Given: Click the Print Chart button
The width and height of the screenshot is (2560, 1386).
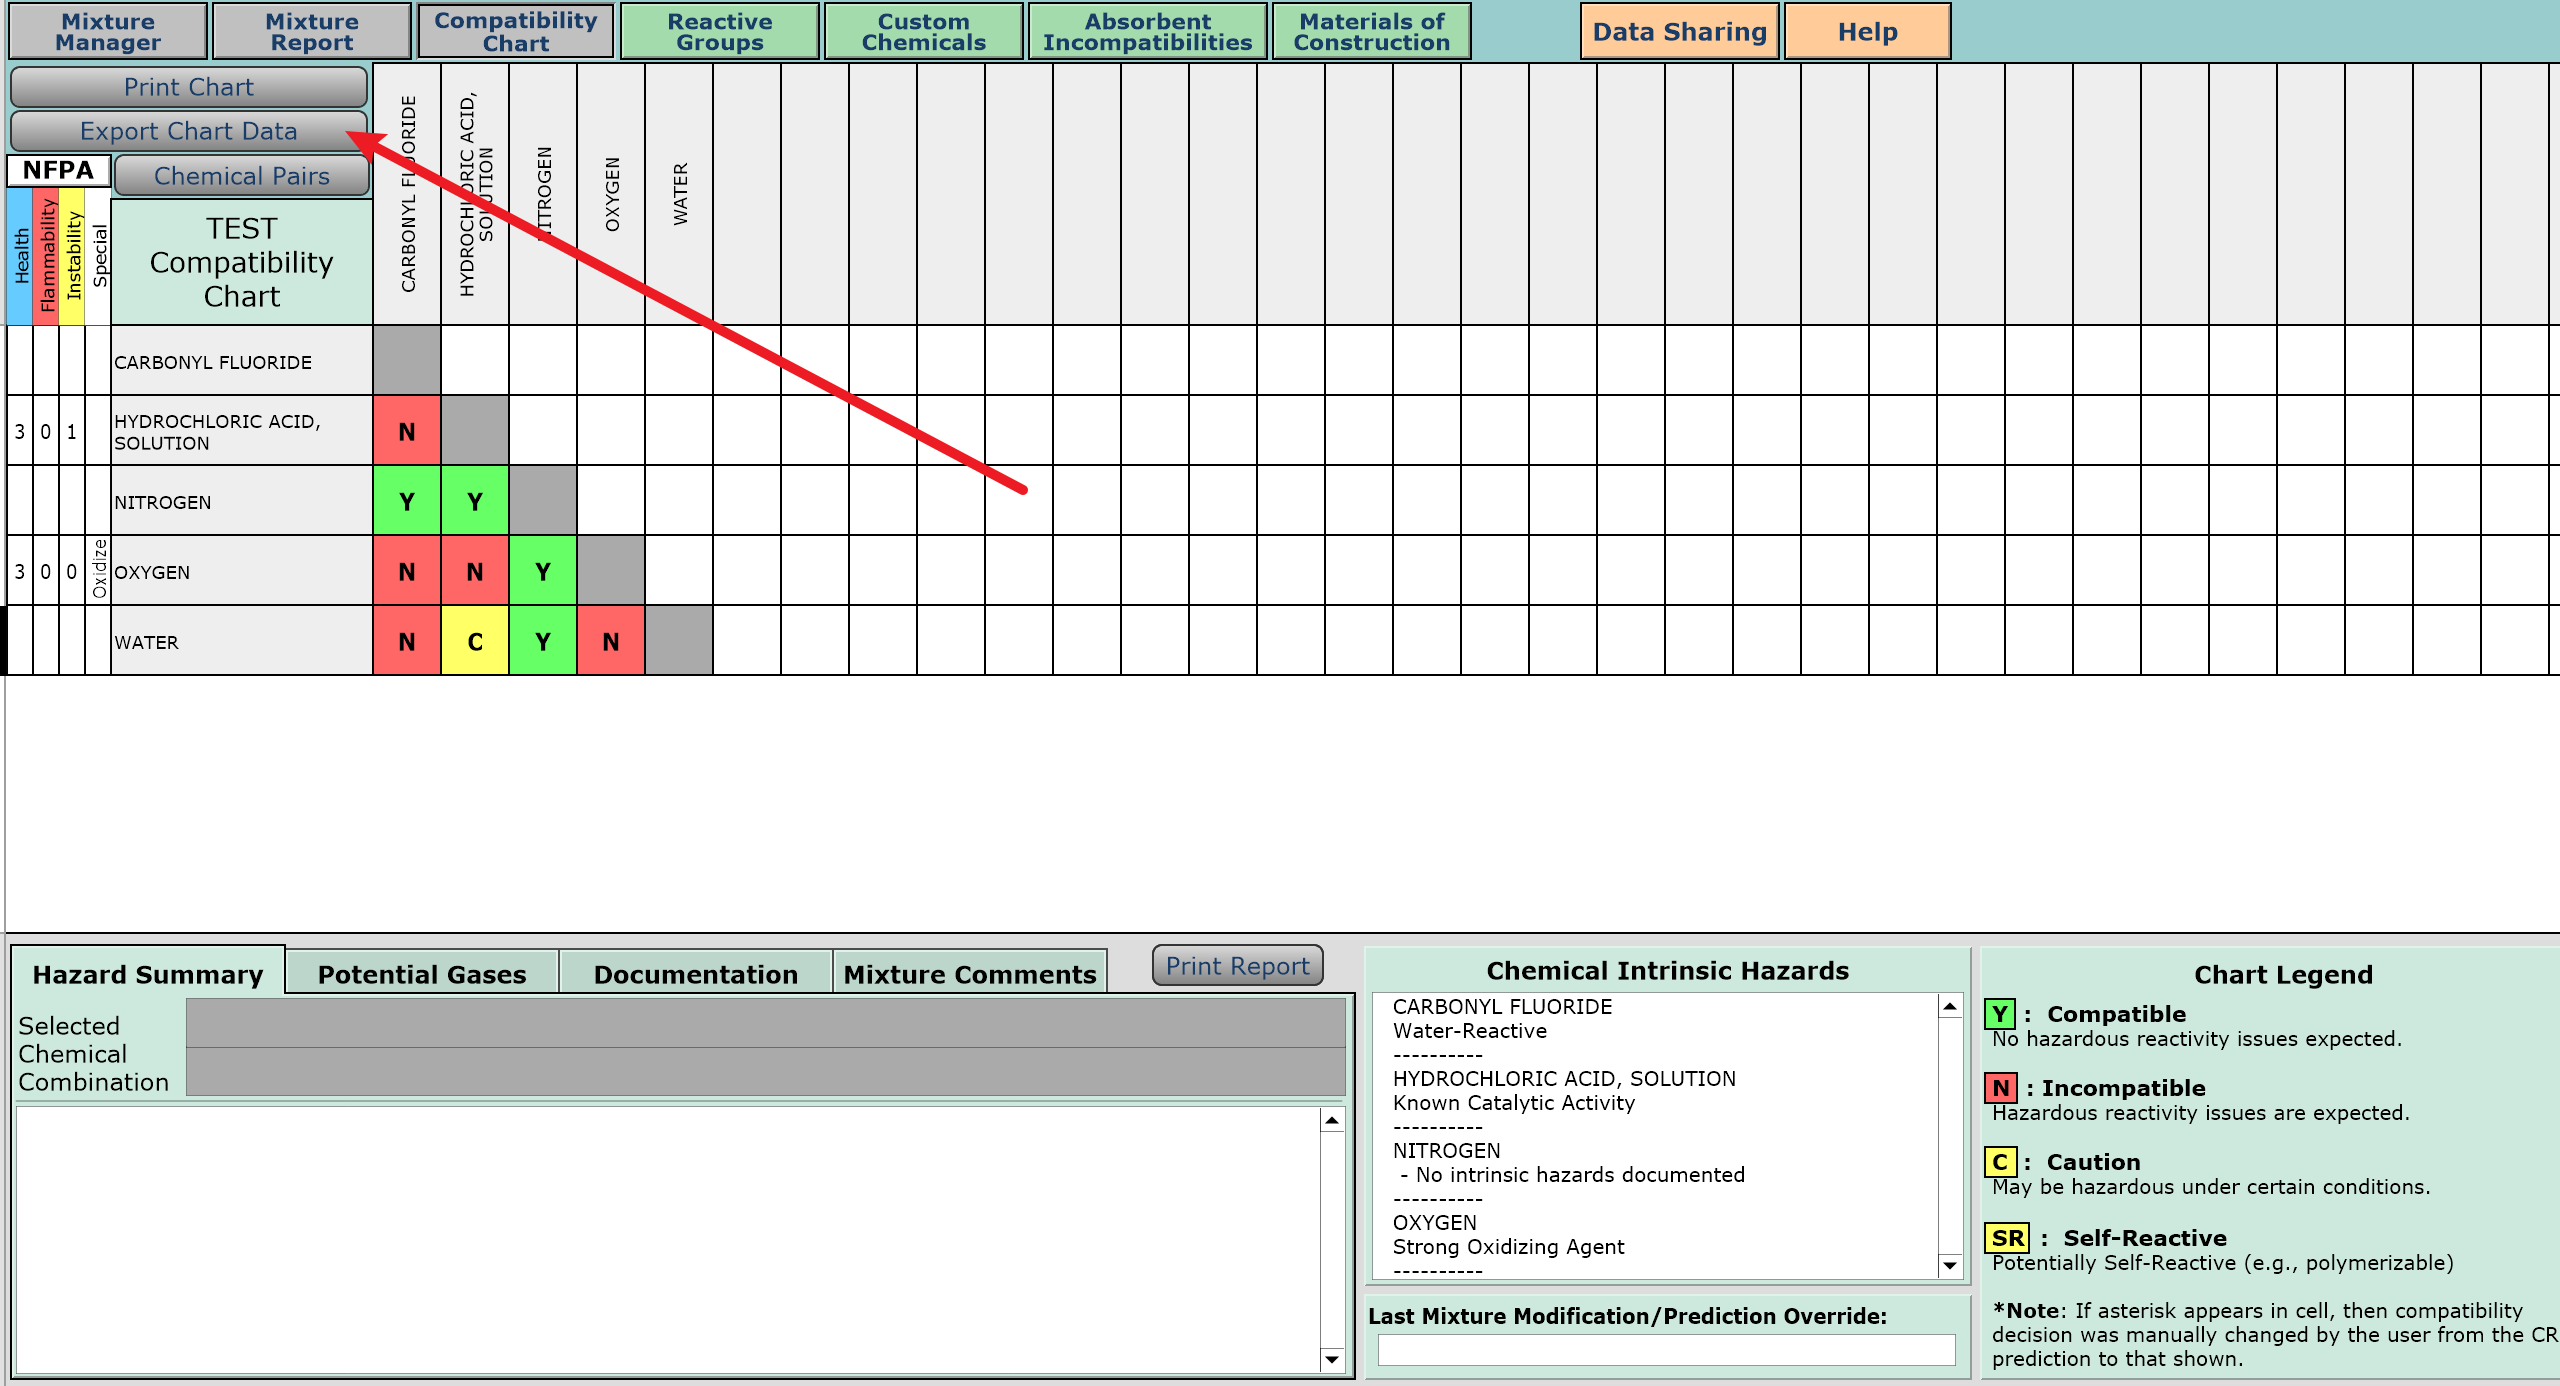Looking at the screenshot, I should tap(189, 87).
